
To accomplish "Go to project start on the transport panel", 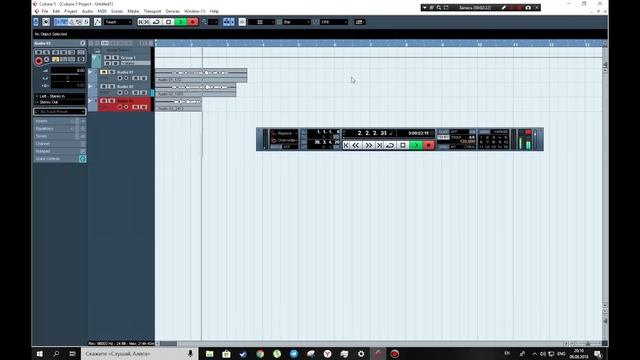I will pos(346,145).
